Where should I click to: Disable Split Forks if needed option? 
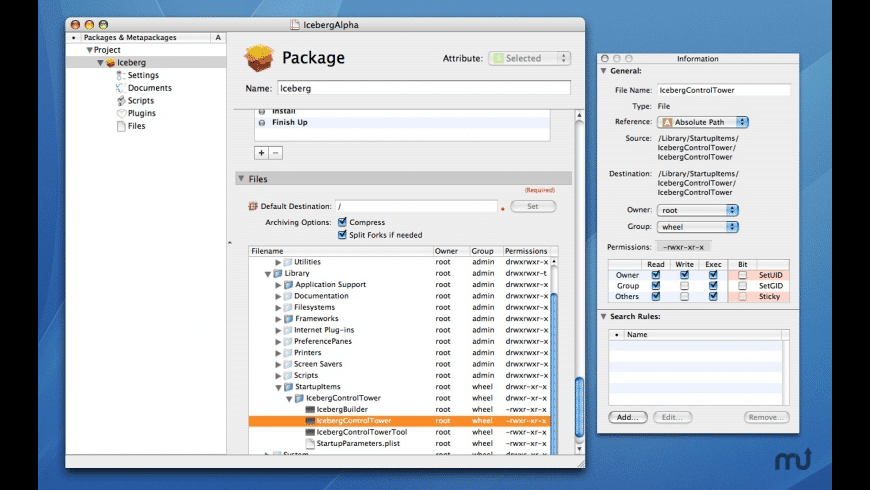(x=343, y=235)
